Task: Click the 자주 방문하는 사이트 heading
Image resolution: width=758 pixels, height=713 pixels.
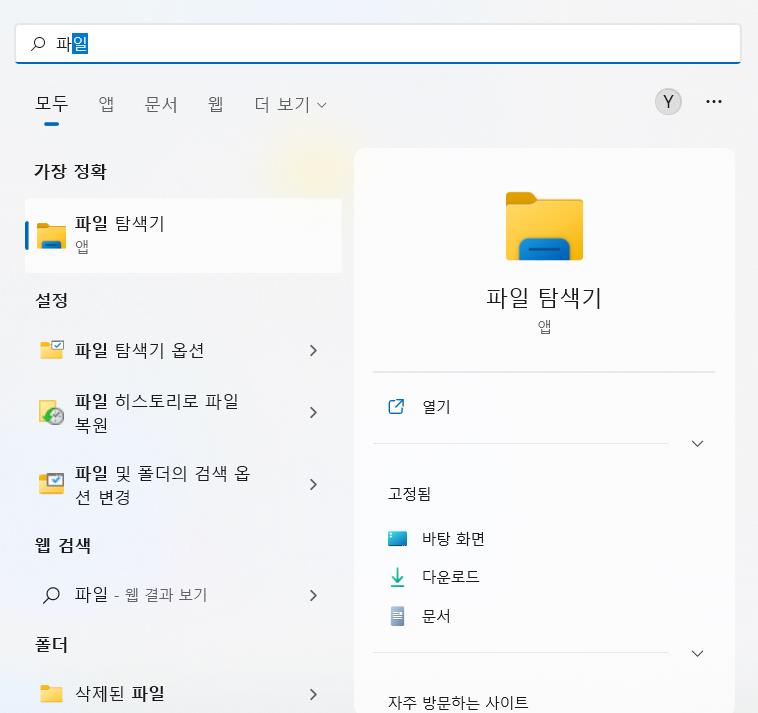Action: (458, 702)
